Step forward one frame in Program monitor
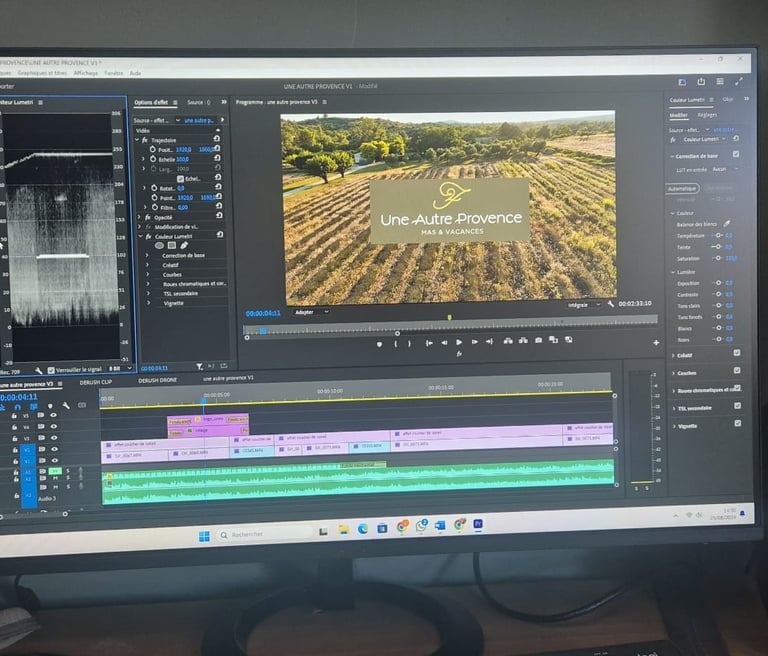The height and width of the screenshot is (656, 768). point(475,342)
